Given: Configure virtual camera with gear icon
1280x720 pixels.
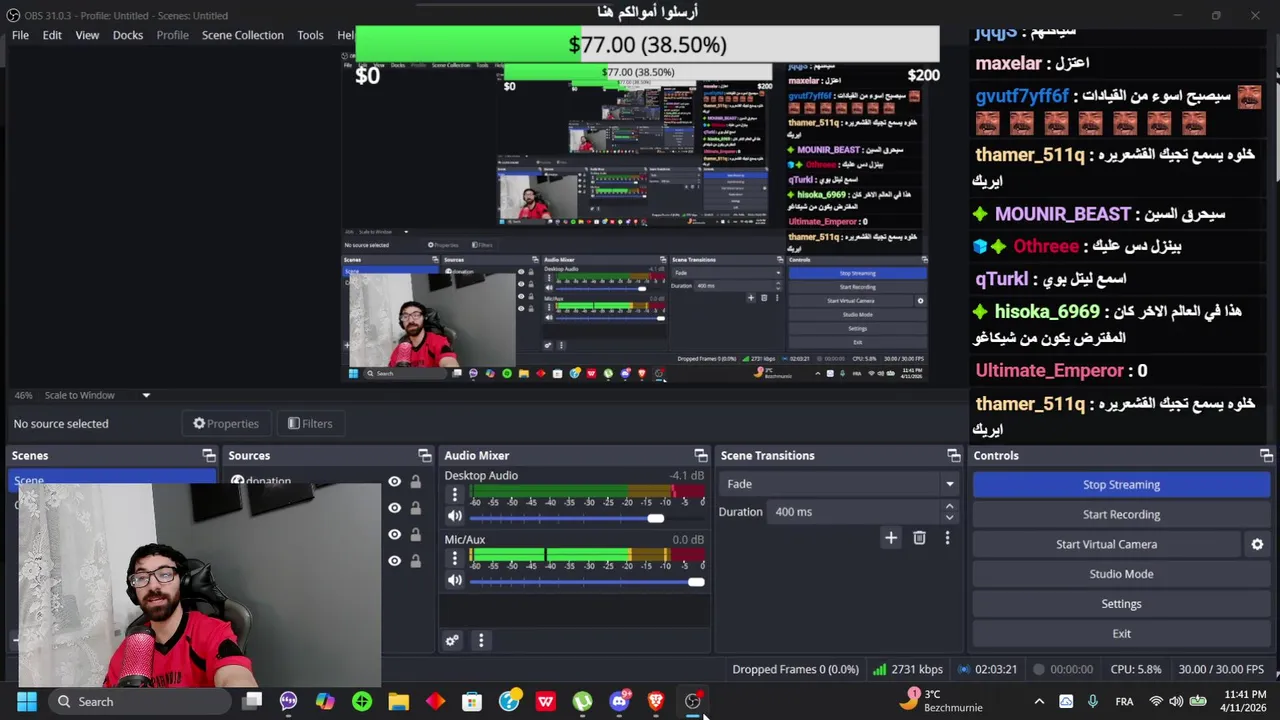Looking at the screenshot, I should coord(1257,544).
